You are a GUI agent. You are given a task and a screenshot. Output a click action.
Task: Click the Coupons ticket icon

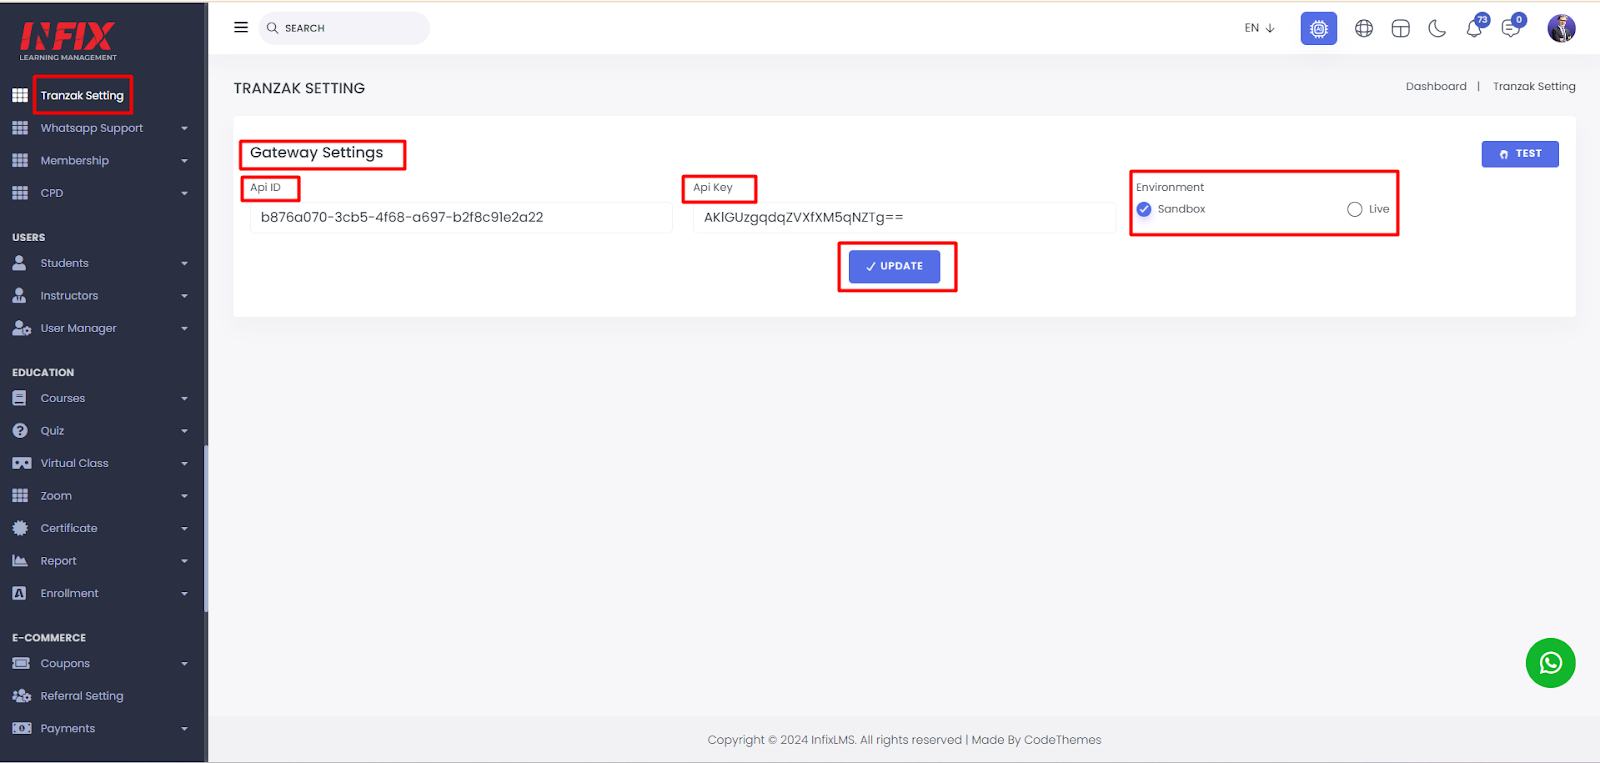pyautogui.click(x=21, y=663)
